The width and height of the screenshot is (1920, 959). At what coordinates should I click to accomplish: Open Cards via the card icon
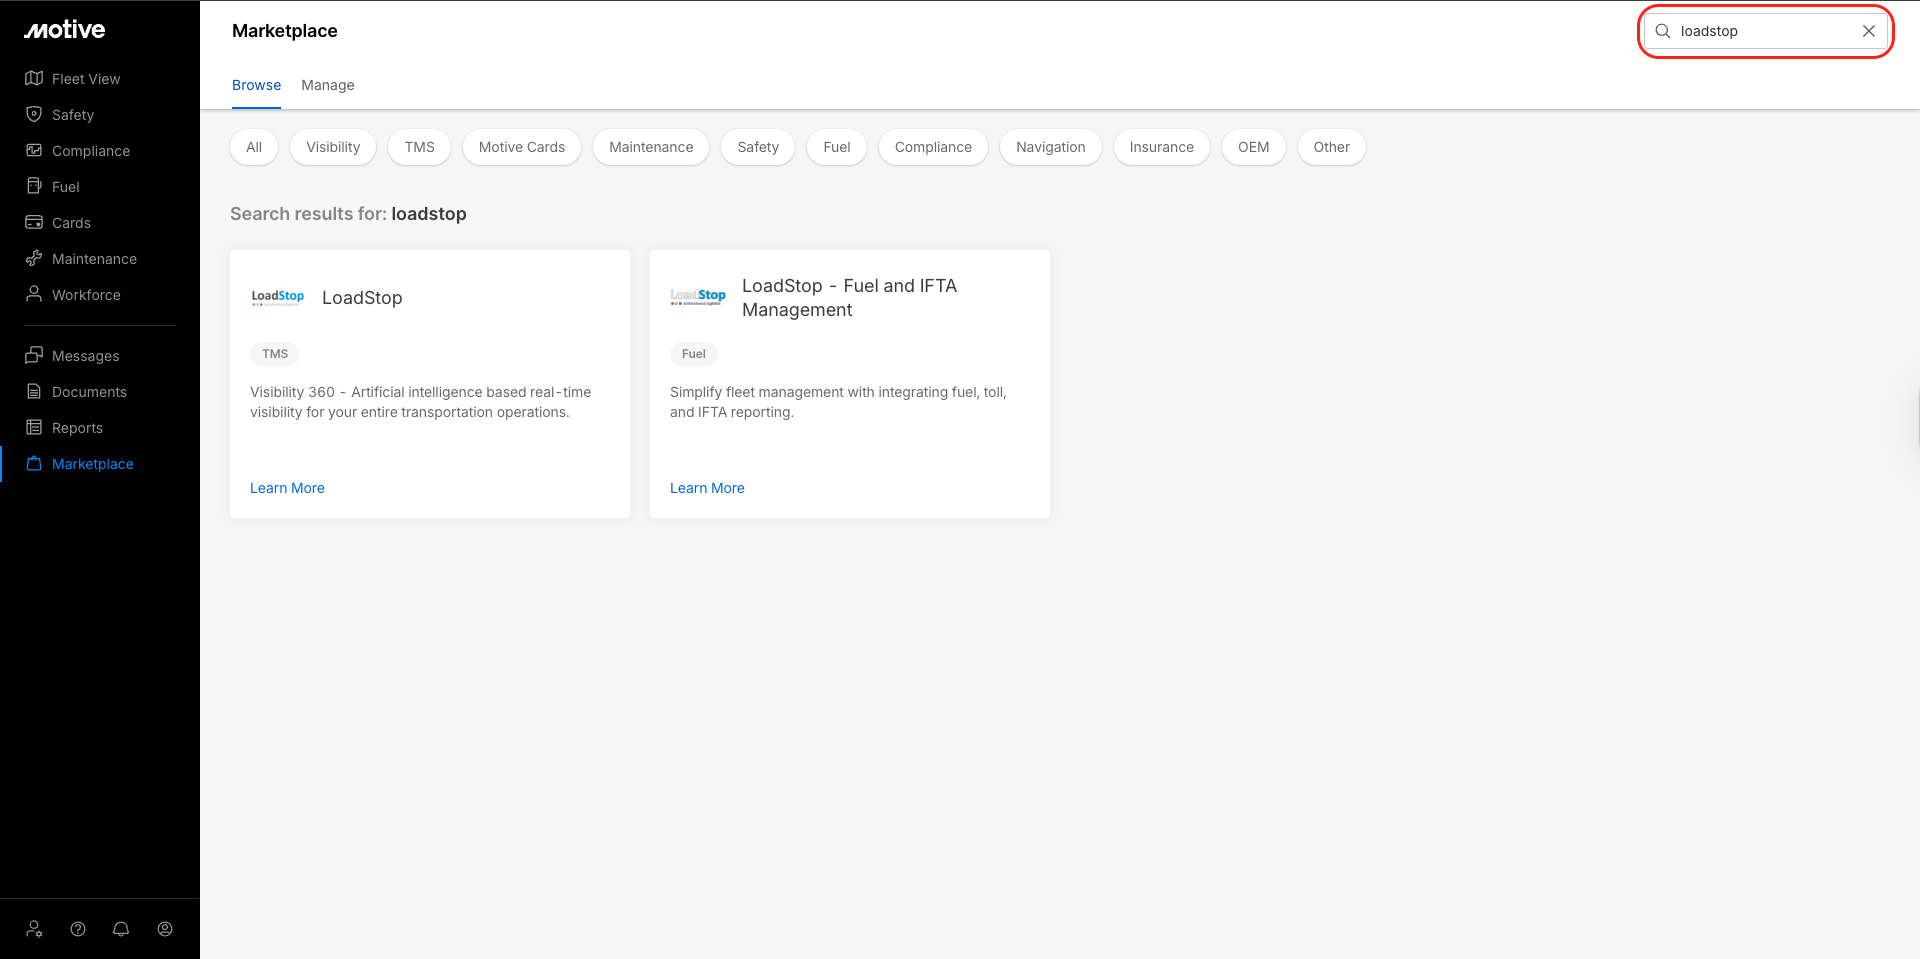(34, 222)
